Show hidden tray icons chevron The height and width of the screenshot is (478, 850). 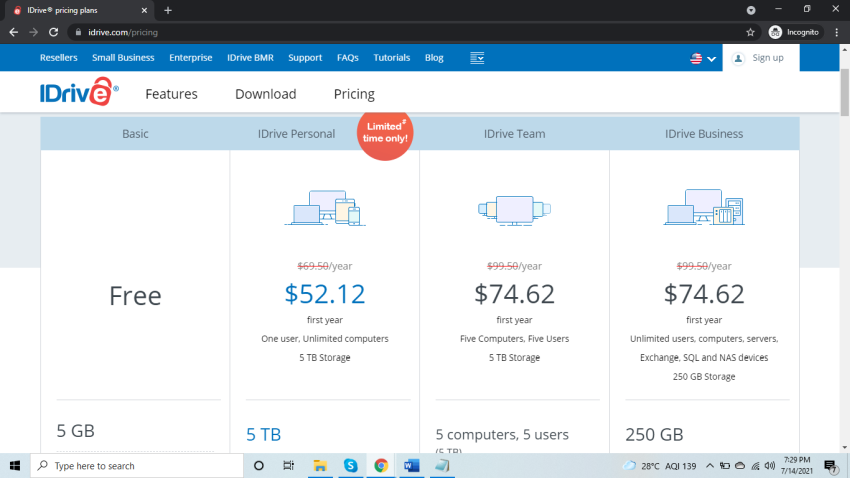pyautogui.click(x=710, y=466)
